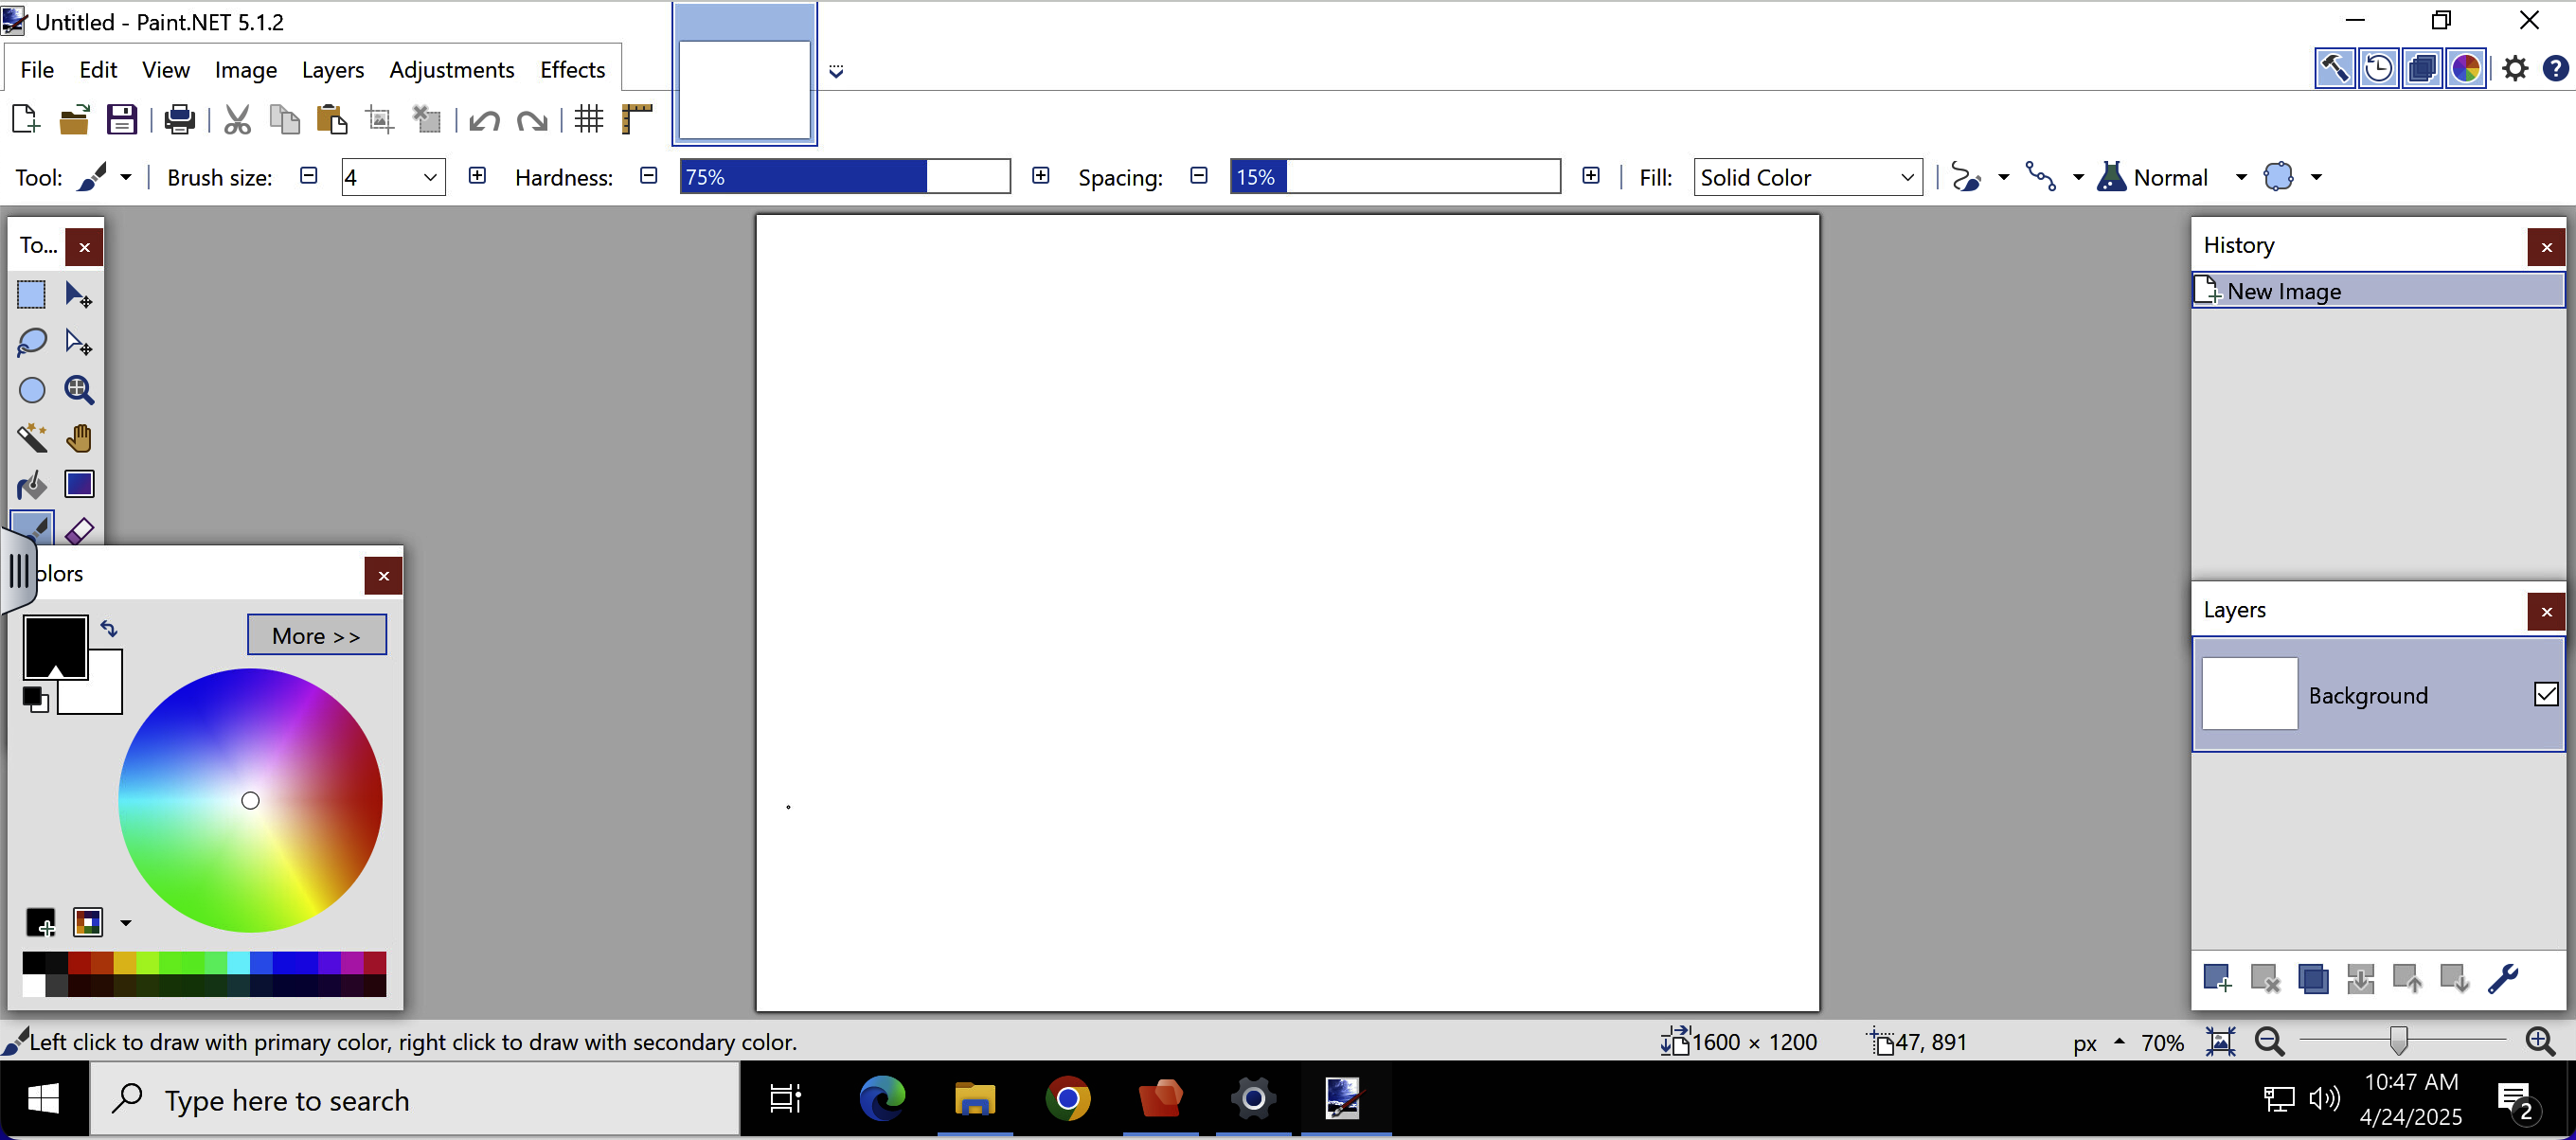This screenshot has width=2576, height=1140.
Task: Click the More >> button in Colors
Action: (x=316, y=635)
